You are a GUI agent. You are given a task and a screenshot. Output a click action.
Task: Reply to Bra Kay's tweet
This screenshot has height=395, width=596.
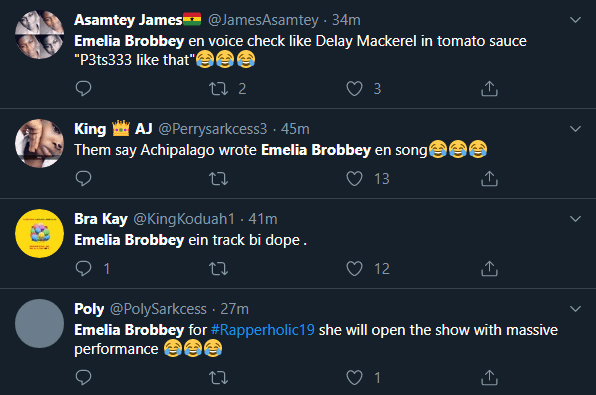(83, 268)
